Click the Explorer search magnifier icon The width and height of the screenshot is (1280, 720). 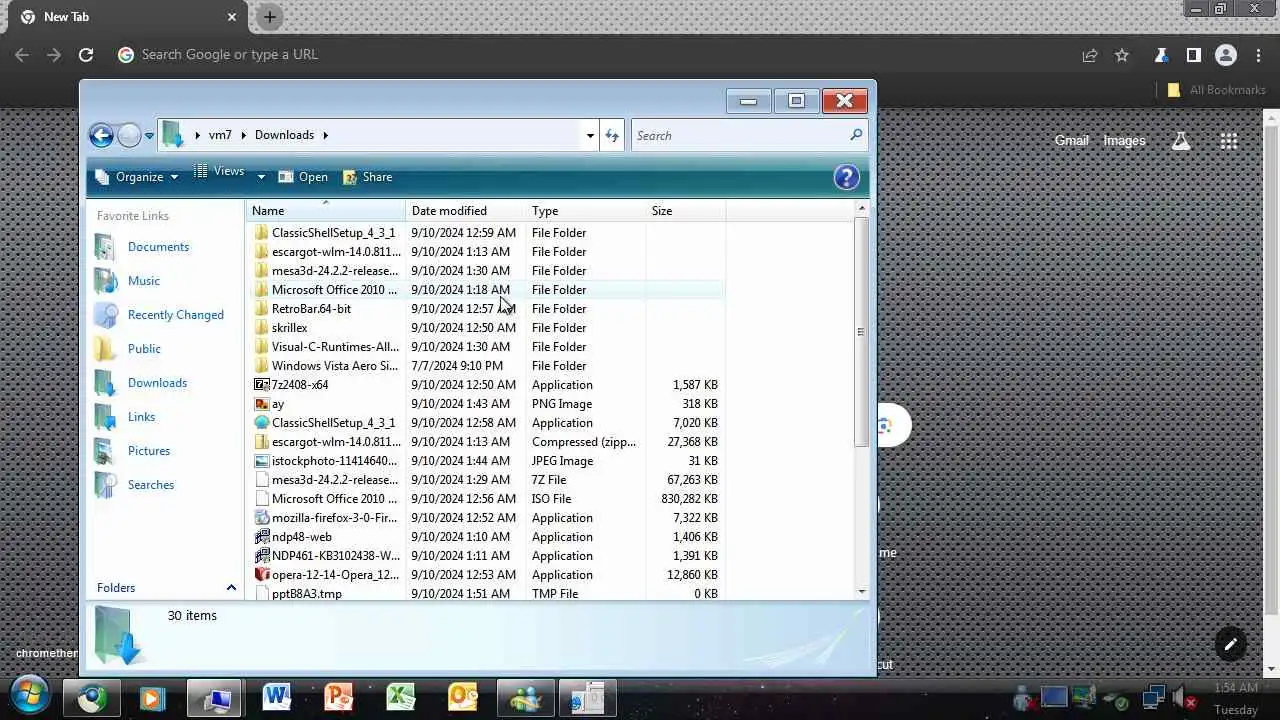click(x=856, y=135)
